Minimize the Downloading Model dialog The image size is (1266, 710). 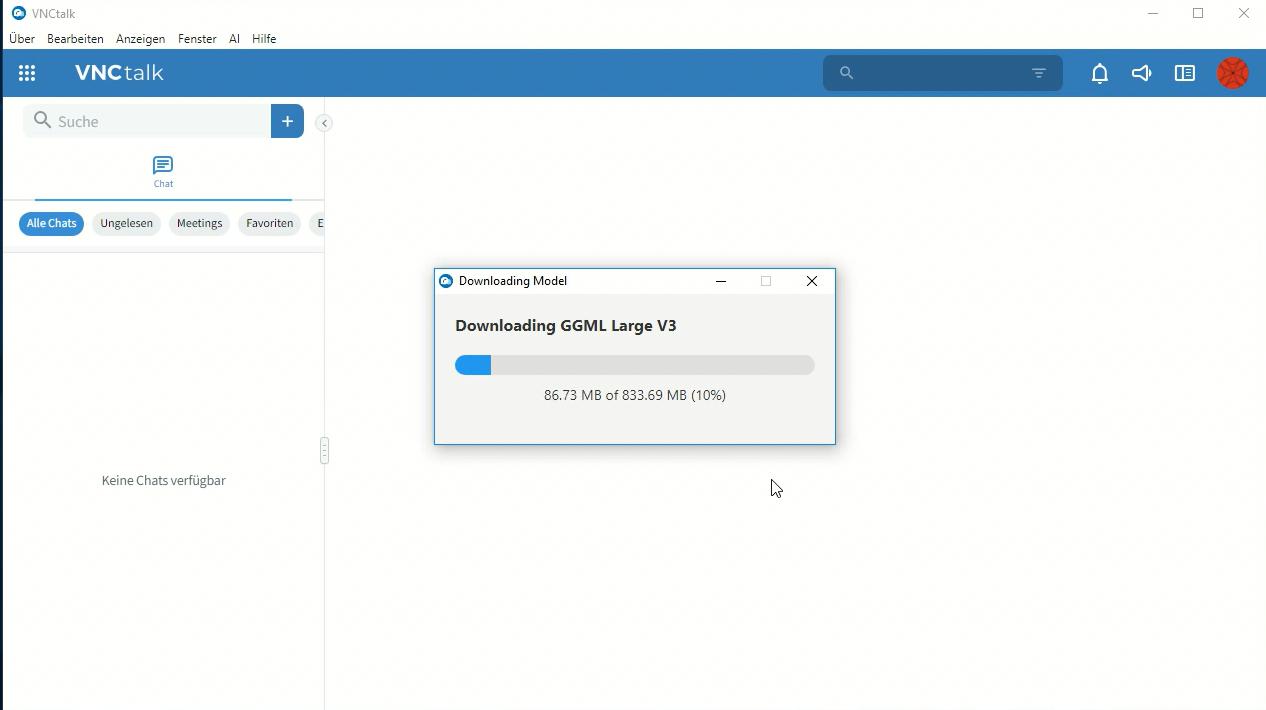[720, 282]
